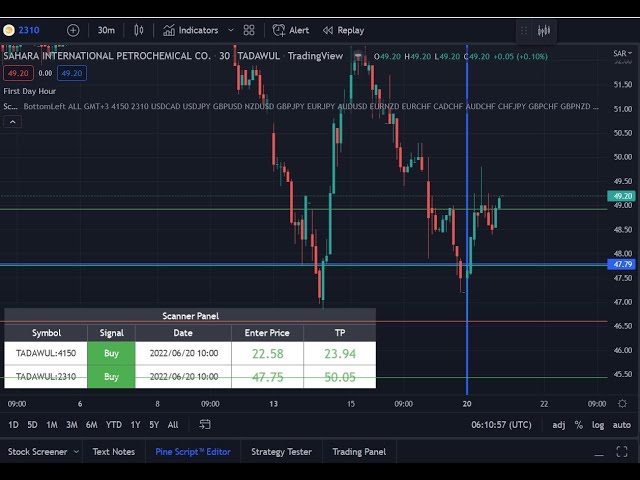The height and width of the screenshot is (480, 640).
Task: Click the bar chart icon in floating toolbar
Action: [x=544, y=31]
